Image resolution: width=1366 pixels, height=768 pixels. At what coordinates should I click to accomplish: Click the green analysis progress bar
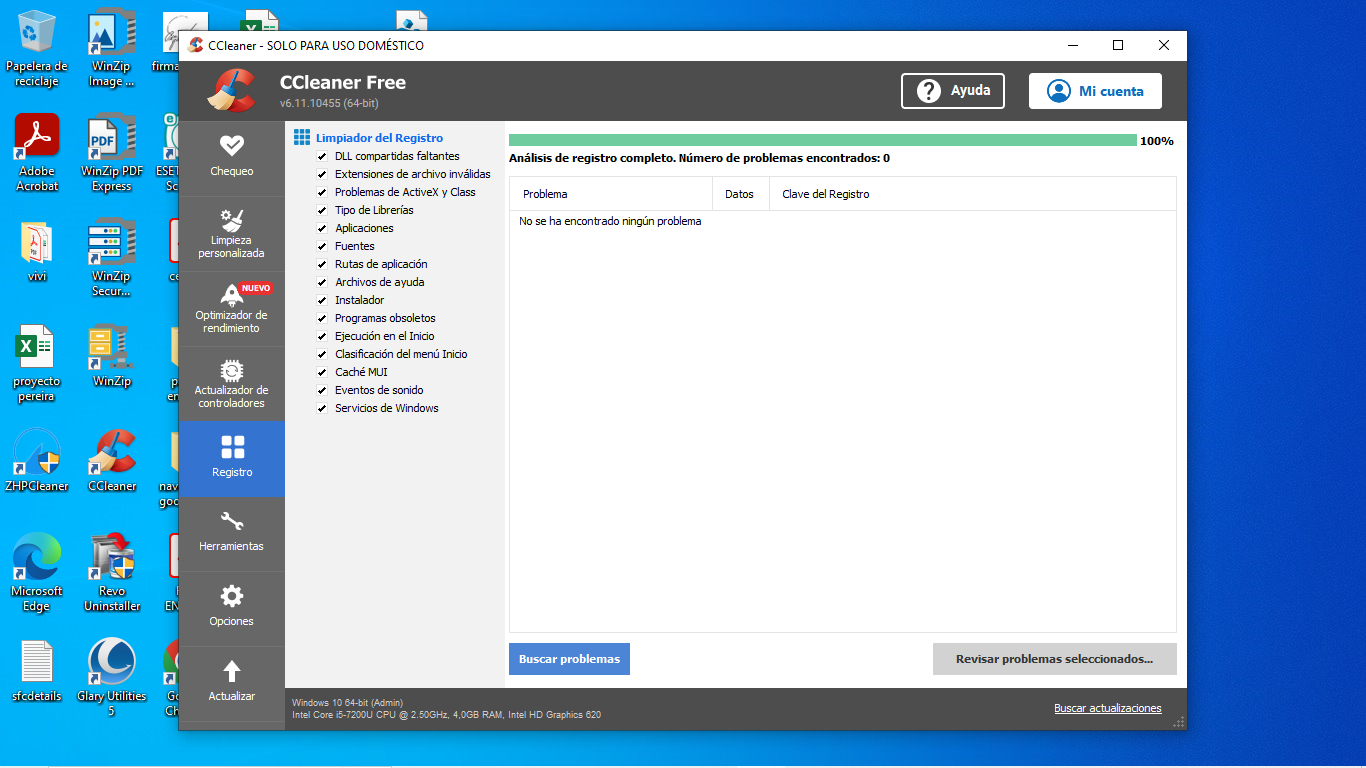[822, 141]
